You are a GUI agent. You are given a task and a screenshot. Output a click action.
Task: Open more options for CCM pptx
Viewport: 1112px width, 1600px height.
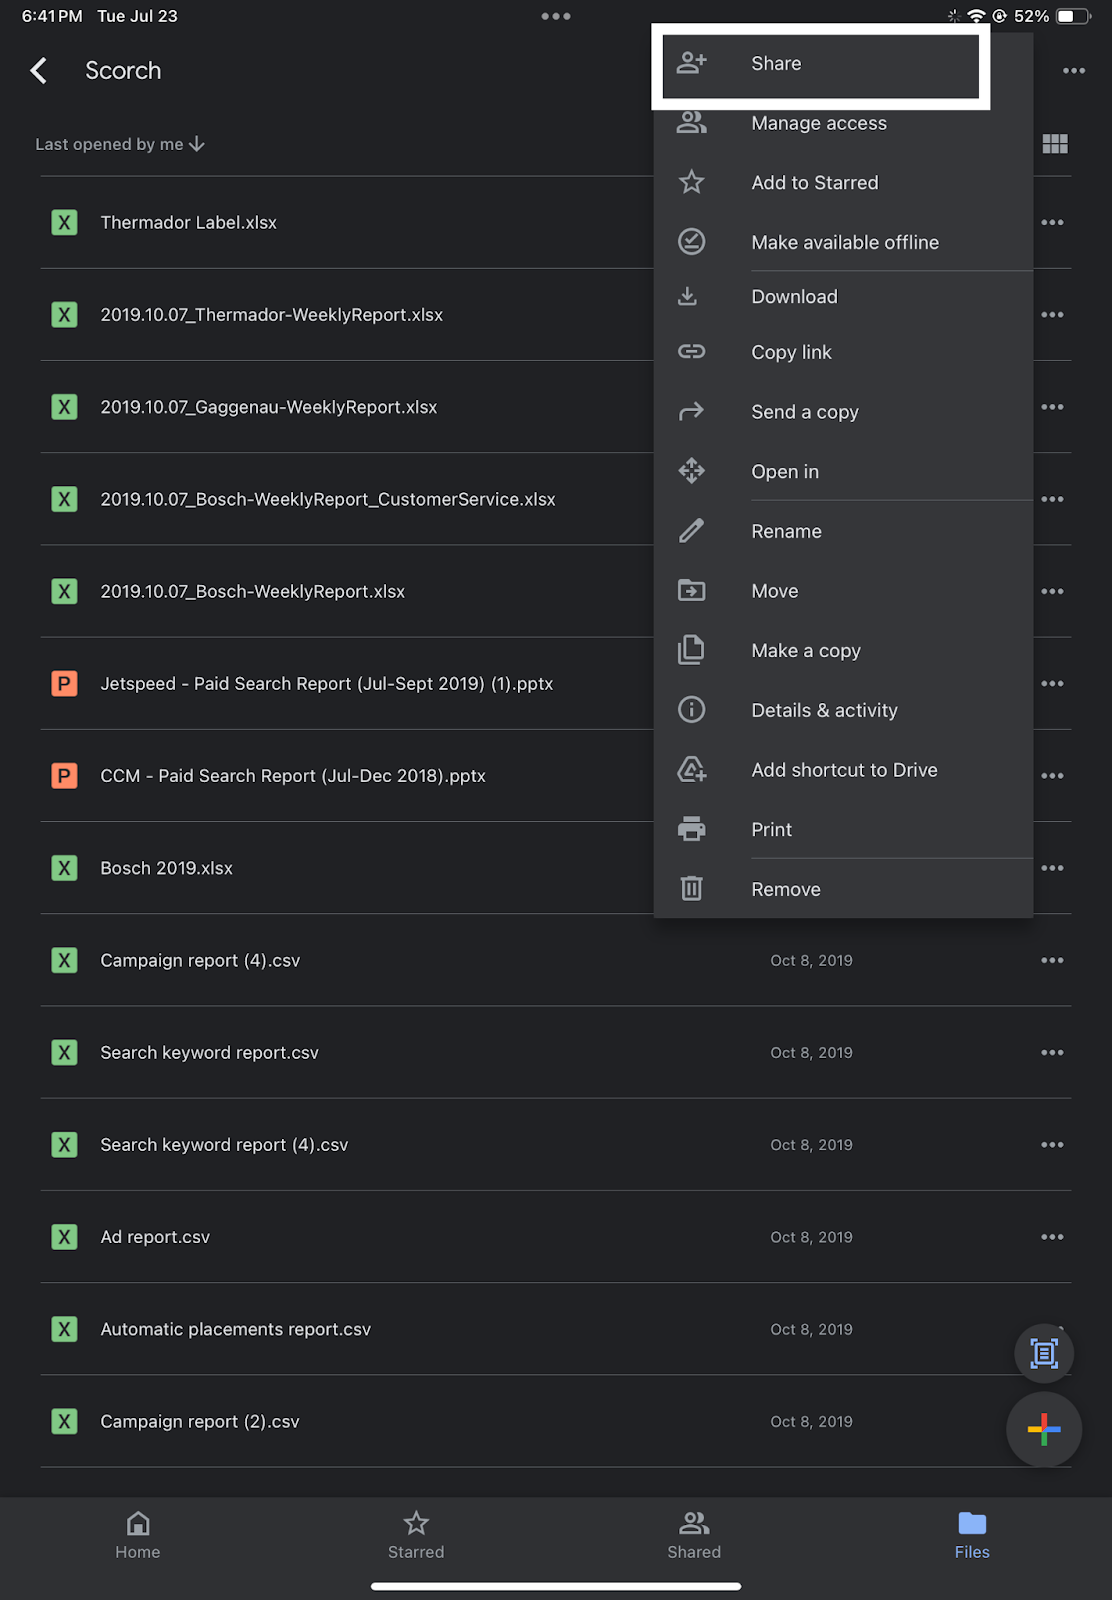1052,776
